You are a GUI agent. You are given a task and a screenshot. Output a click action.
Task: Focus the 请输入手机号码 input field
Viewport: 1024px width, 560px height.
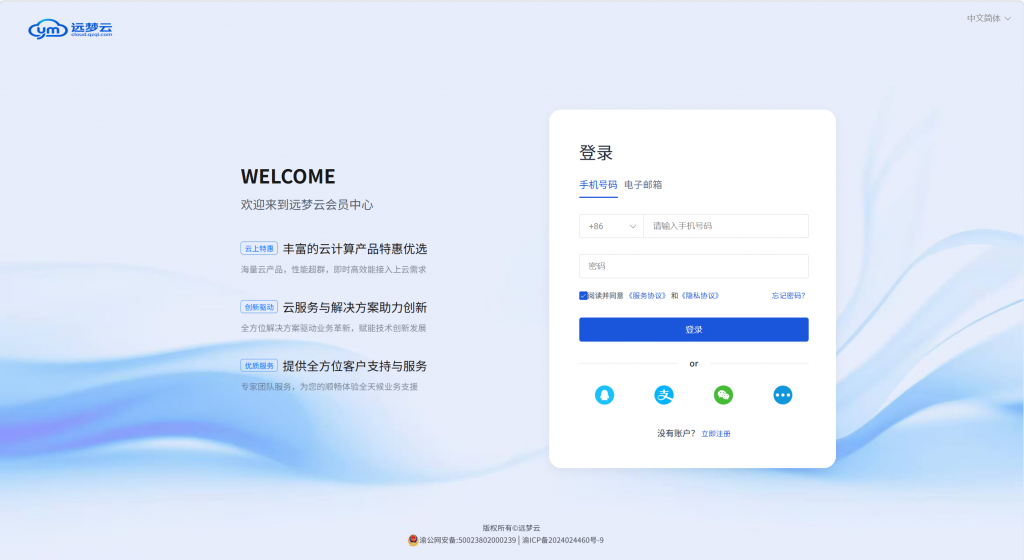coord(725,226)
